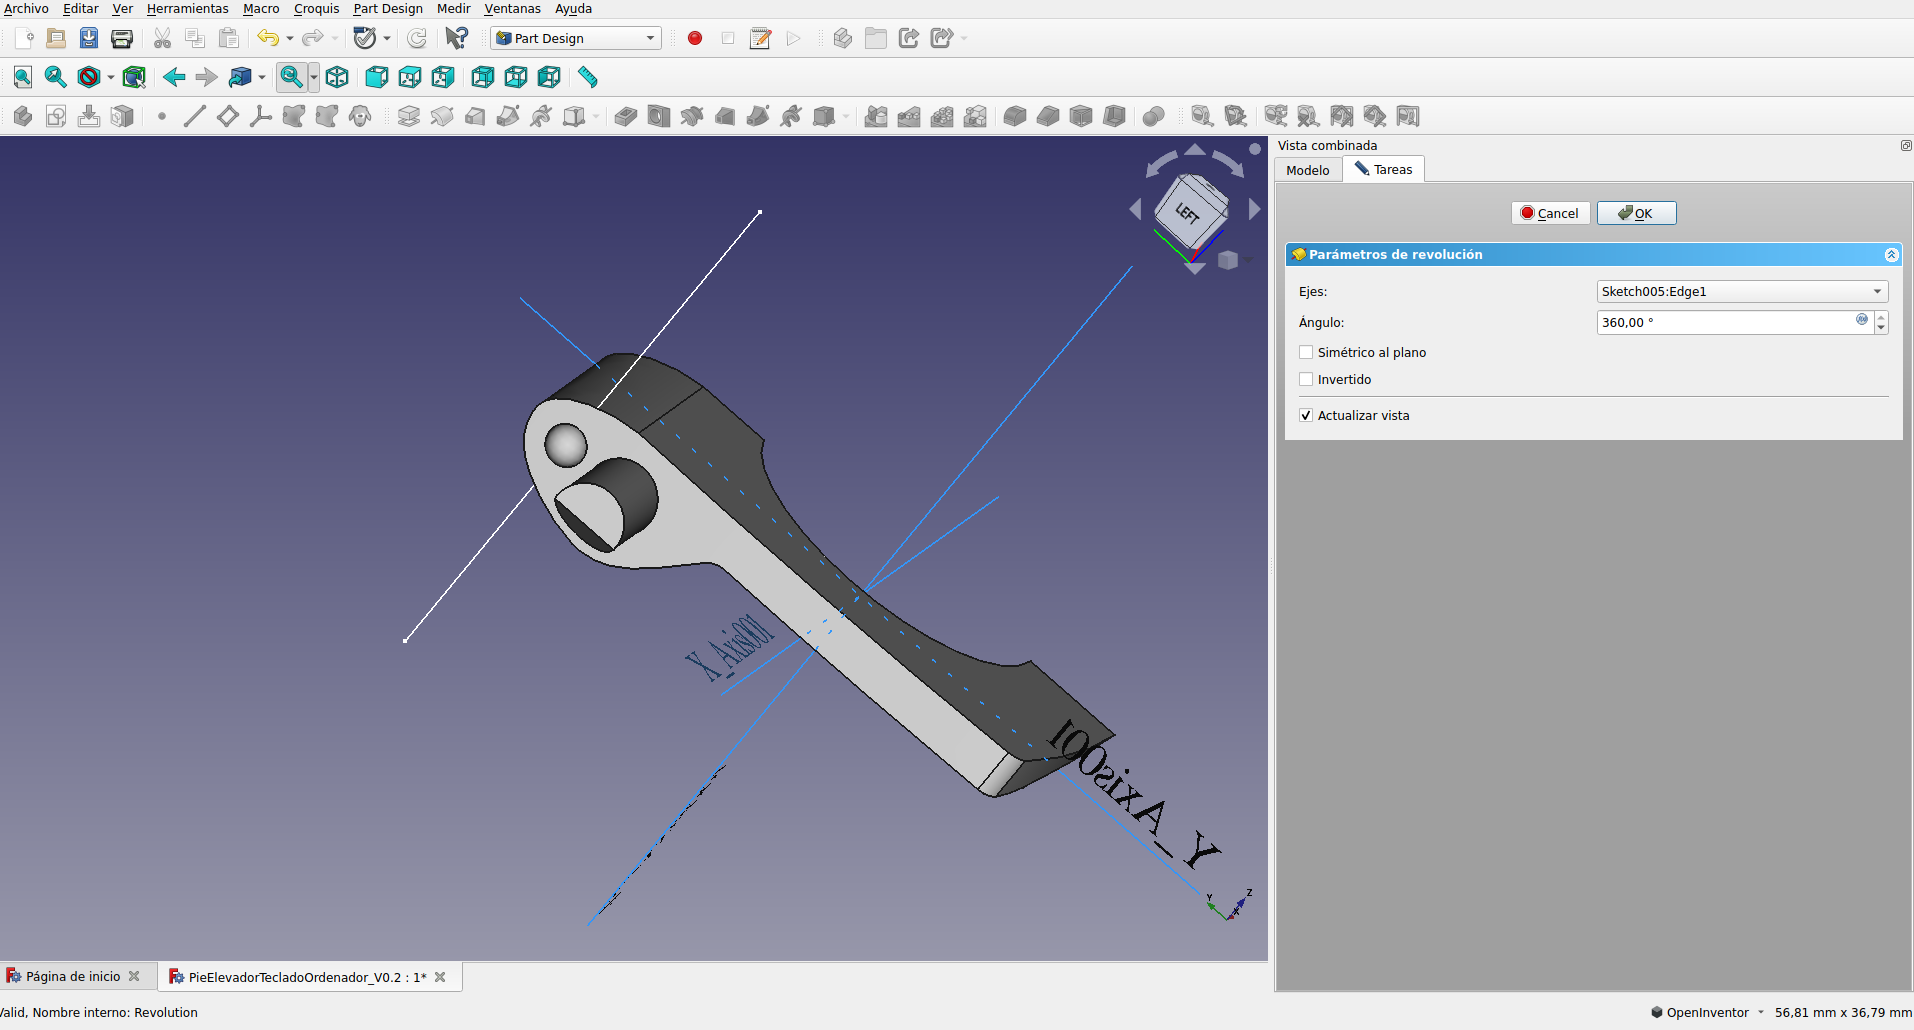Viewport: 1914px width, 1030px height.
Task: Click the Save document icon
Action: click(x=89, y=38)
